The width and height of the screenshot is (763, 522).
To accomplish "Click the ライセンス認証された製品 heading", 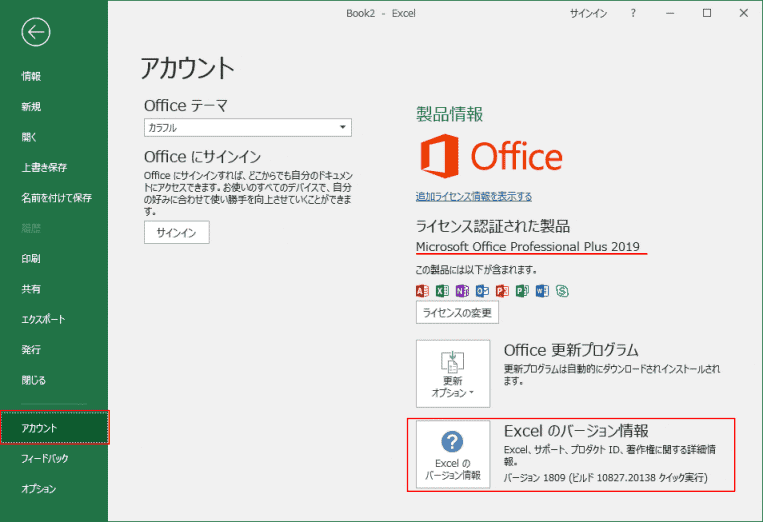I will pos(492,226).
